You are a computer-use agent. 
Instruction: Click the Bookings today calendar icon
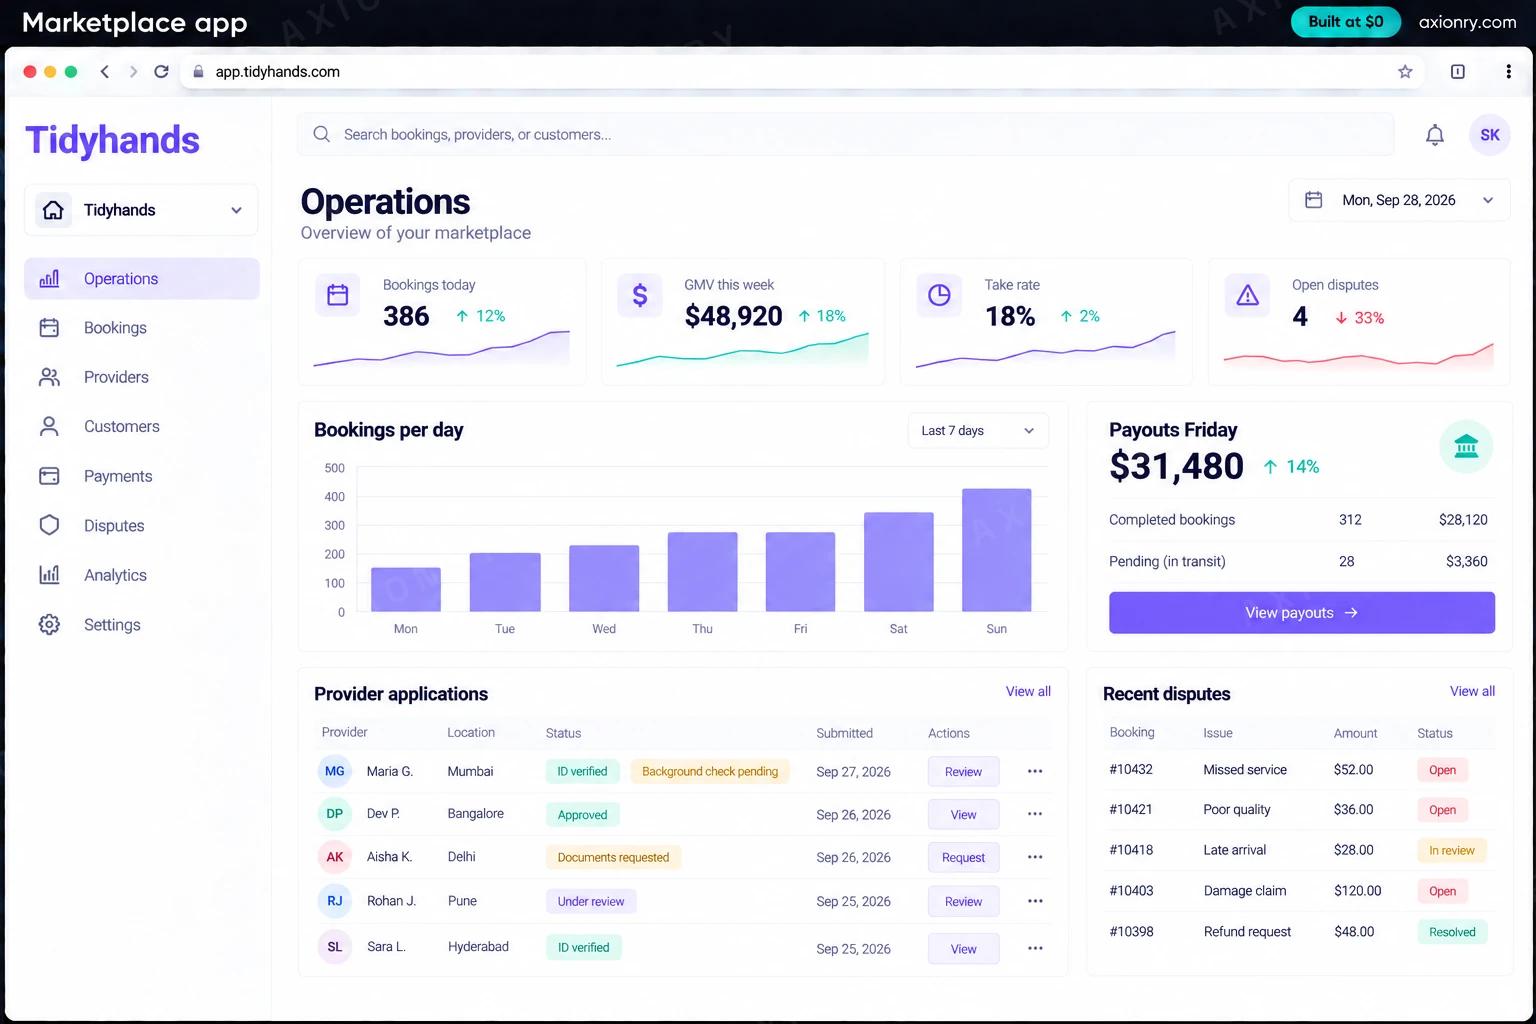click(x=338, y=295)
